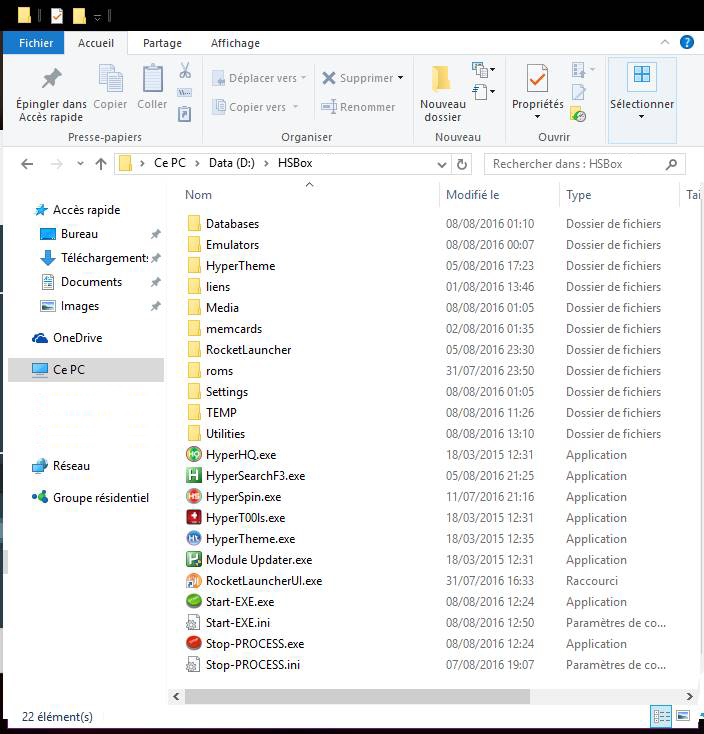The height and width of the screenshot is (734, 704).
Task: Refresh the HSBox folder view
Action: pyautogui.click(x=462, y=164)
